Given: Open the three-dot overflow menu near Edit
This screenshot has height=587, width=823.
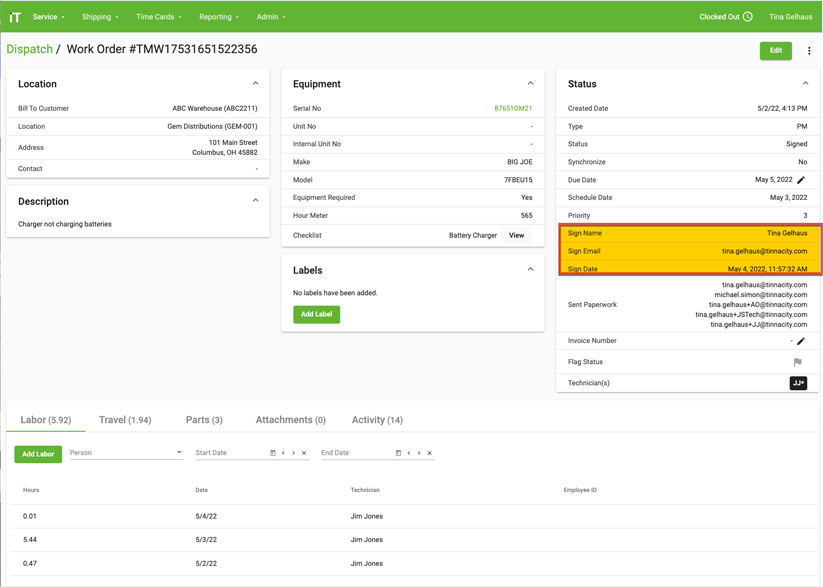Looking at the screenshot, I should click(809, 50).
